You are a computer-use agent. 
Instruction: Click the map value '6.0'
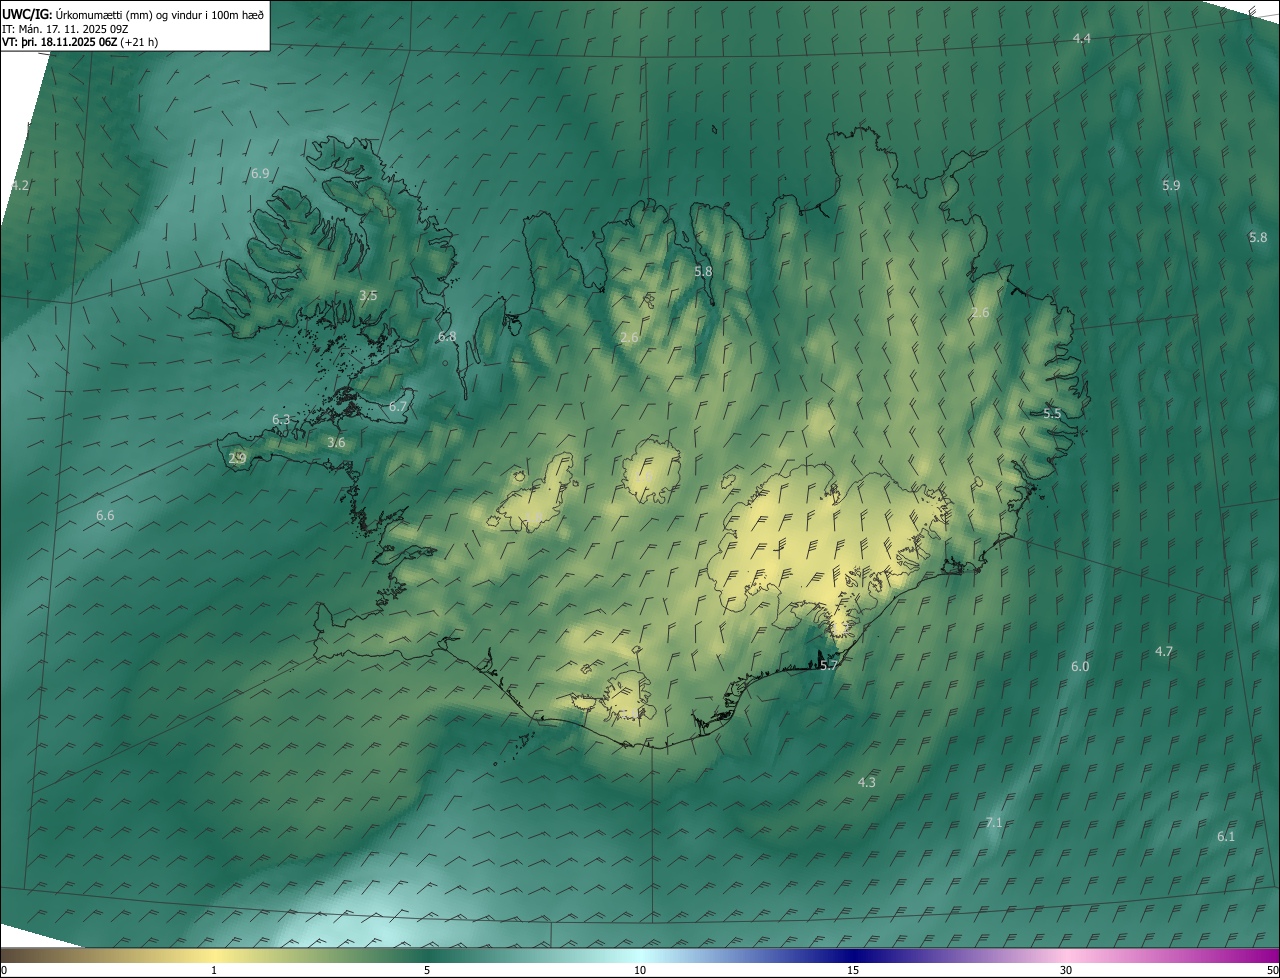coord(1080,666)
